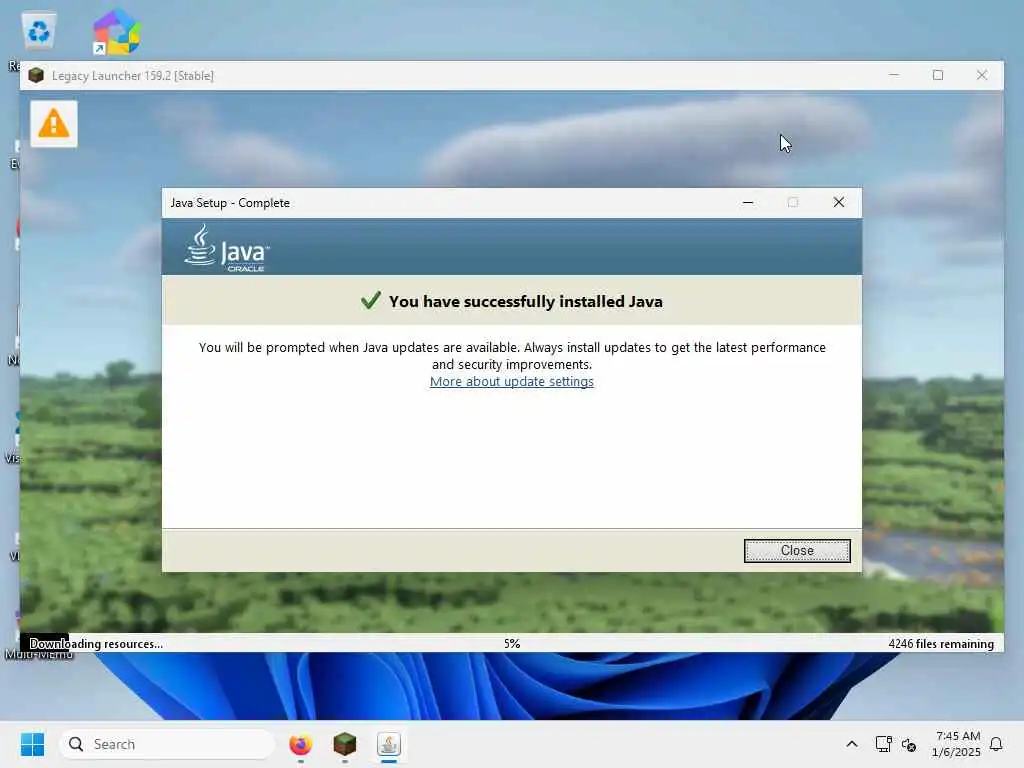The width and height of the screenshot is (1024, 768).
Task: Maximize the Legacy Launcher window
Action: point(938,75)
